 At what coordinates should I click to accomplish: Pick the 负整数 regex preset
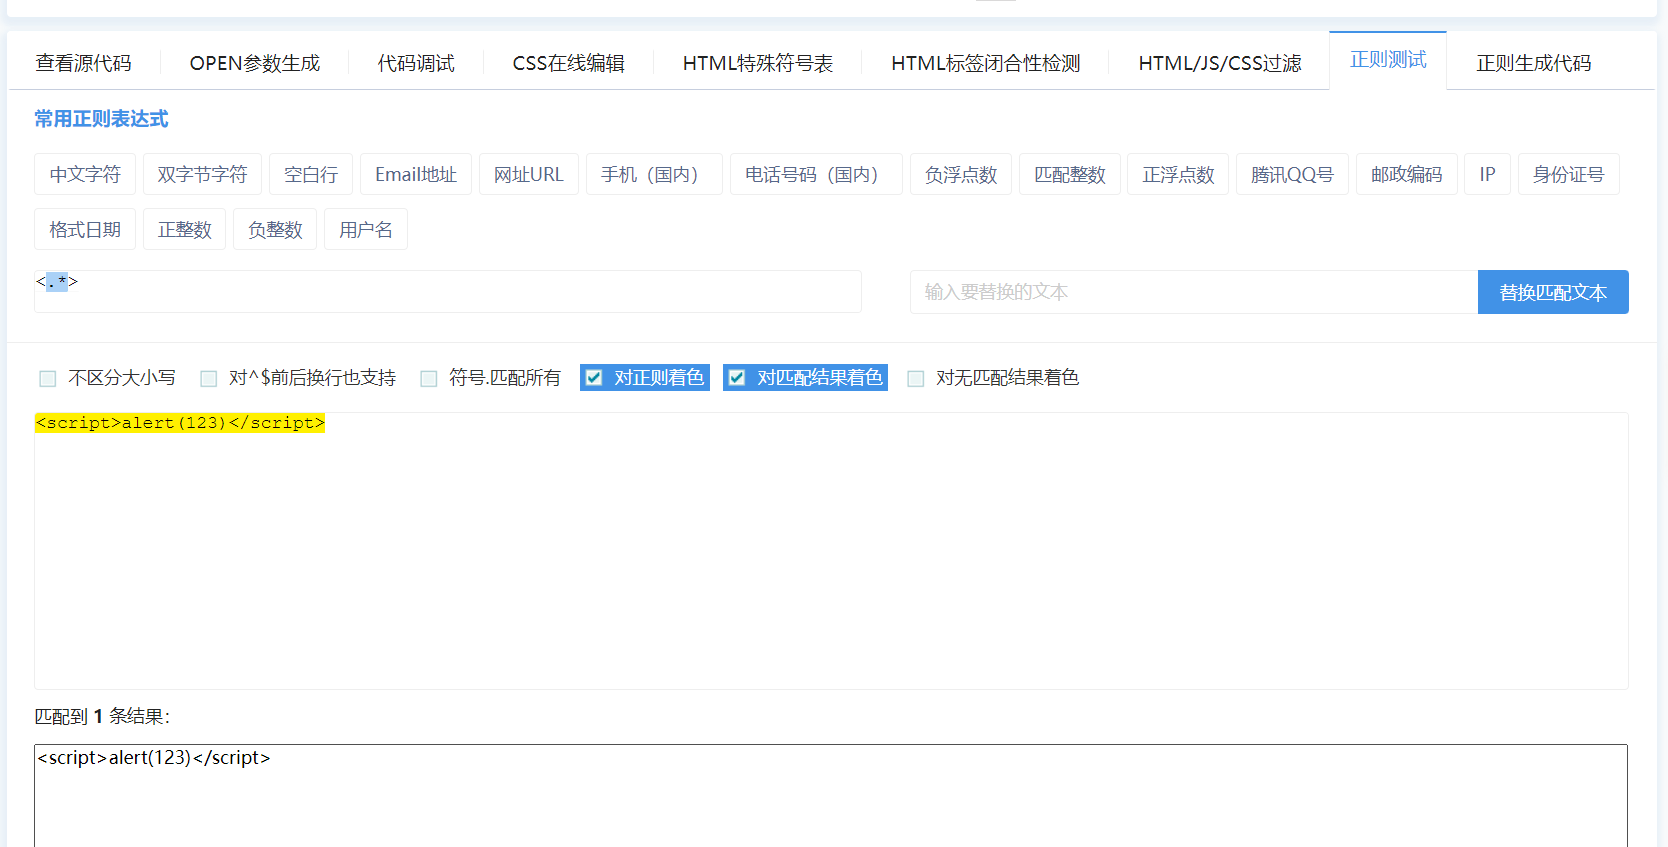click(x=275, y=229)
